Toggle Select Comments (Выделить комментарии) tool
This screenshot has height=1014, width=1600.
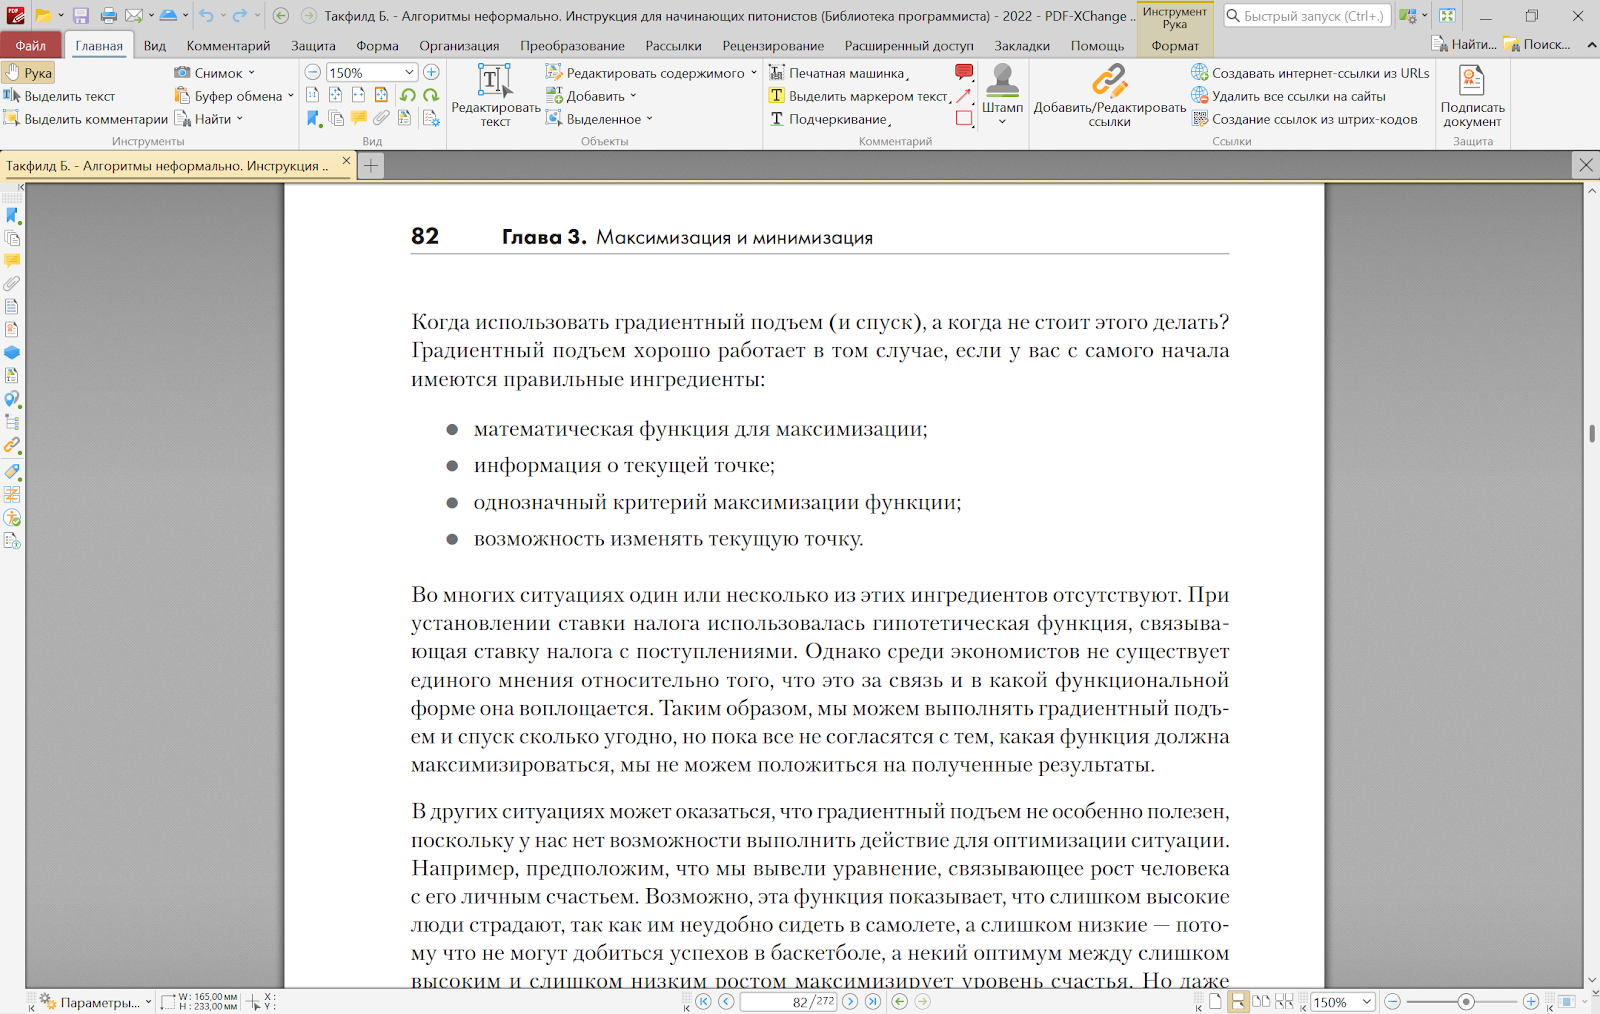click(x=85, y=119)
